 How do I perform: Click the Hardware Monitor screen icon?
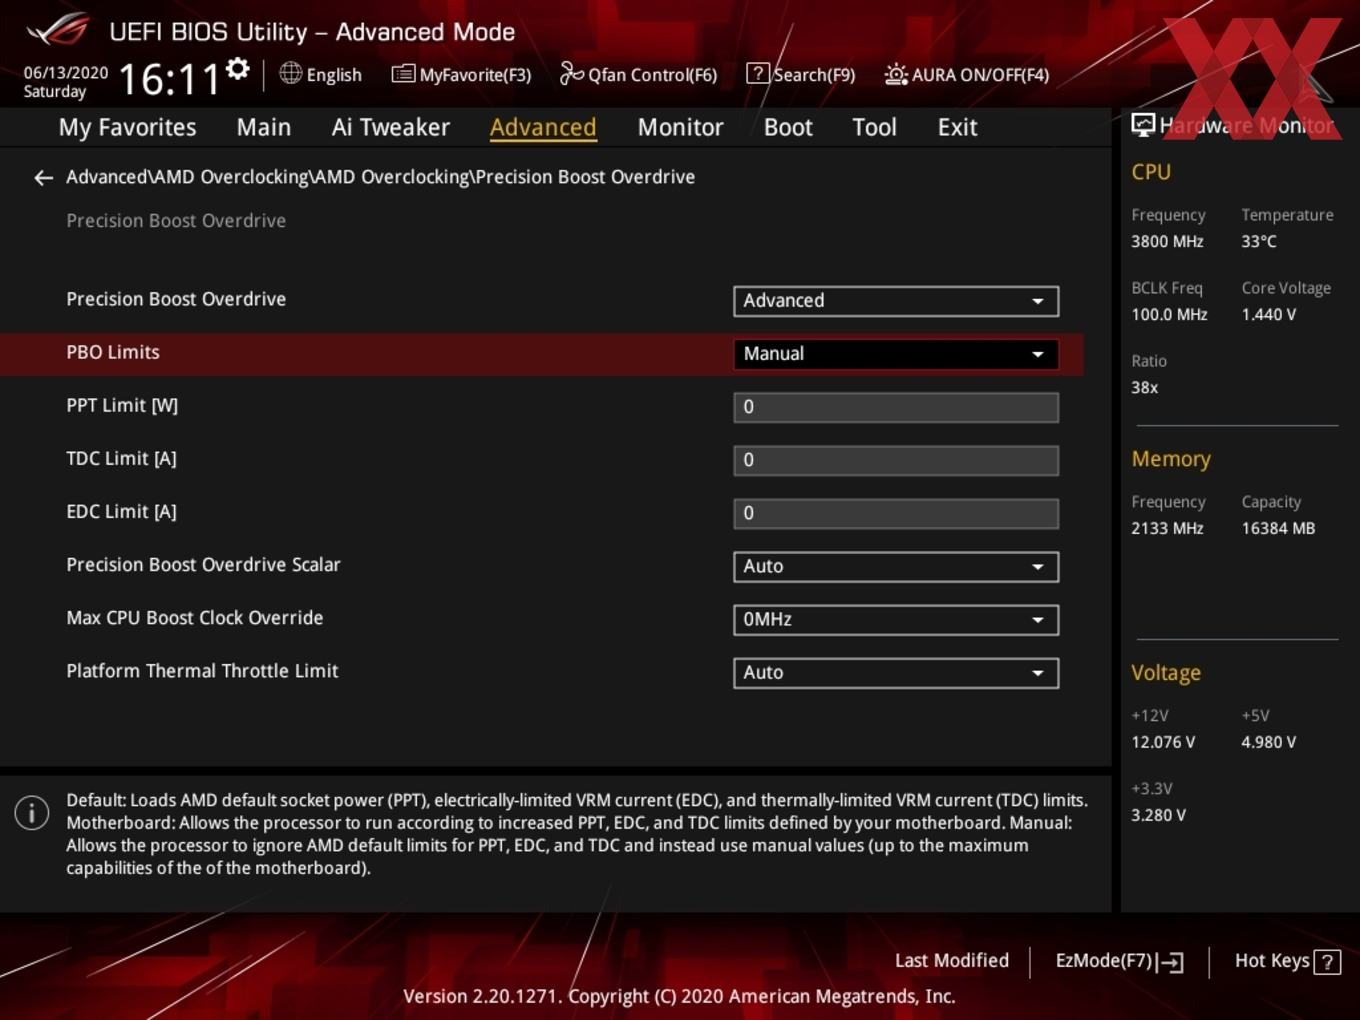pyautogui.click(x=1143, y=124)
